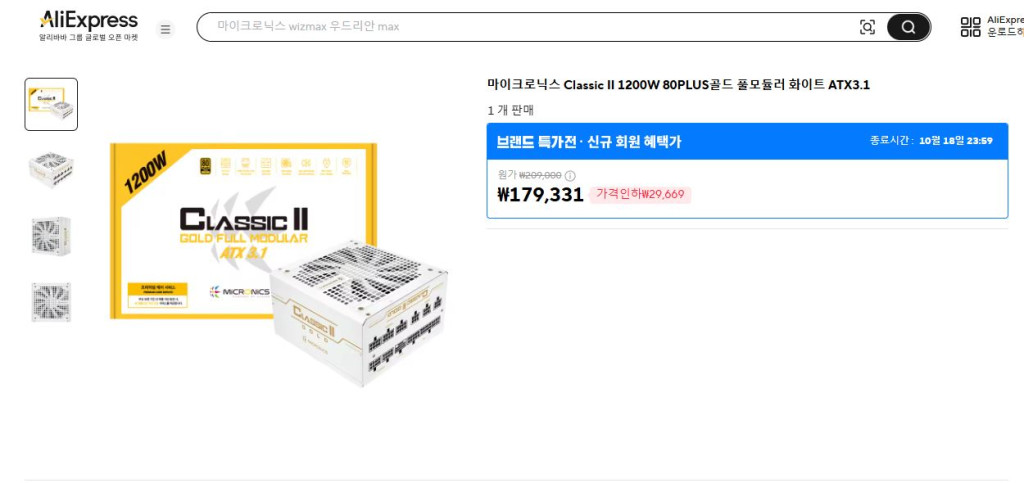Click the AliExpress app download text
The height and width of the screenshot is (483, 1024).
click(x=1004, y=26)
